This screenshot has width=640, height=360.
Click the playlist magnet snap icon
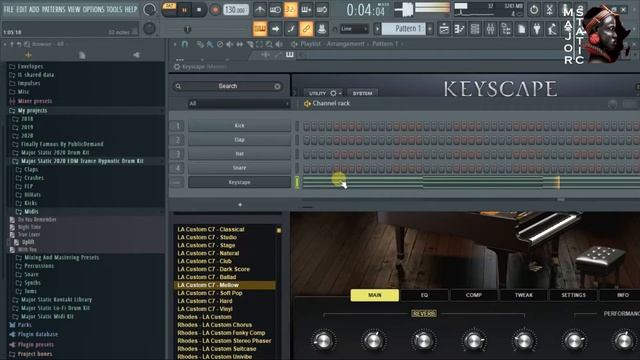(185, 44)
